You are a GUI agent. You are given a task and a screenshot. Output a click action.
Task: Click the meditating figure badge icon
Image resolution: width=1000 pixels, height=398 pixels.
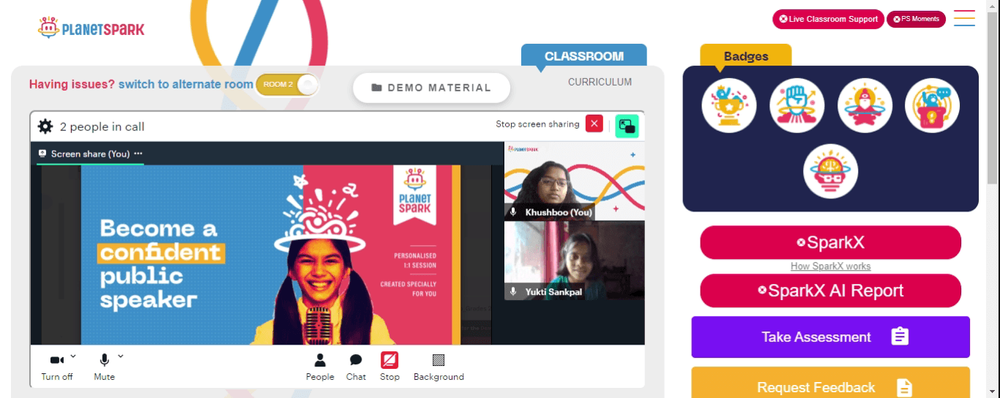(x=865, y=106)
